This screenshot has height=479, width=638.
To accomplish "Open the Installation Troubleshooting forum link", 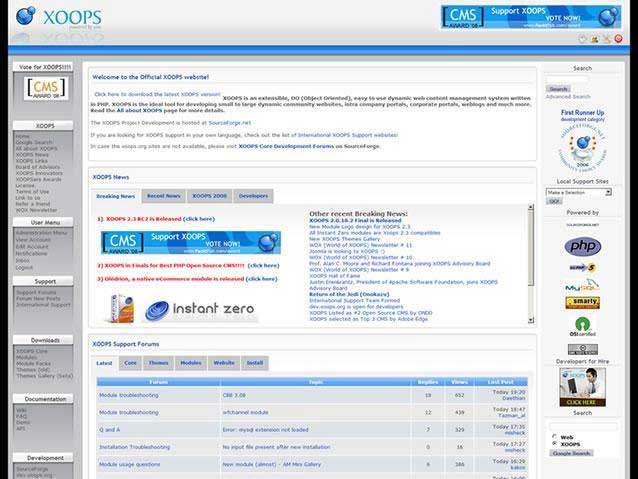I will click(135, 447).
